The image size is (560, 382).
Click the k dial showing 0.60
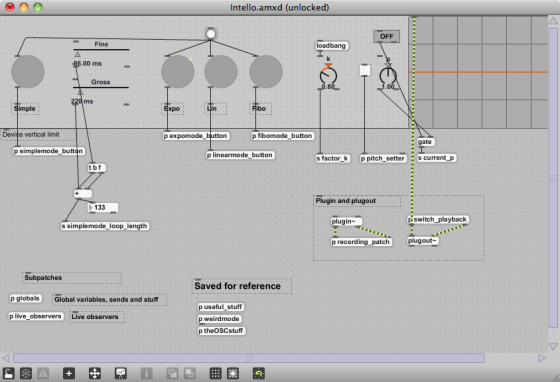click(x=328, y=75)
